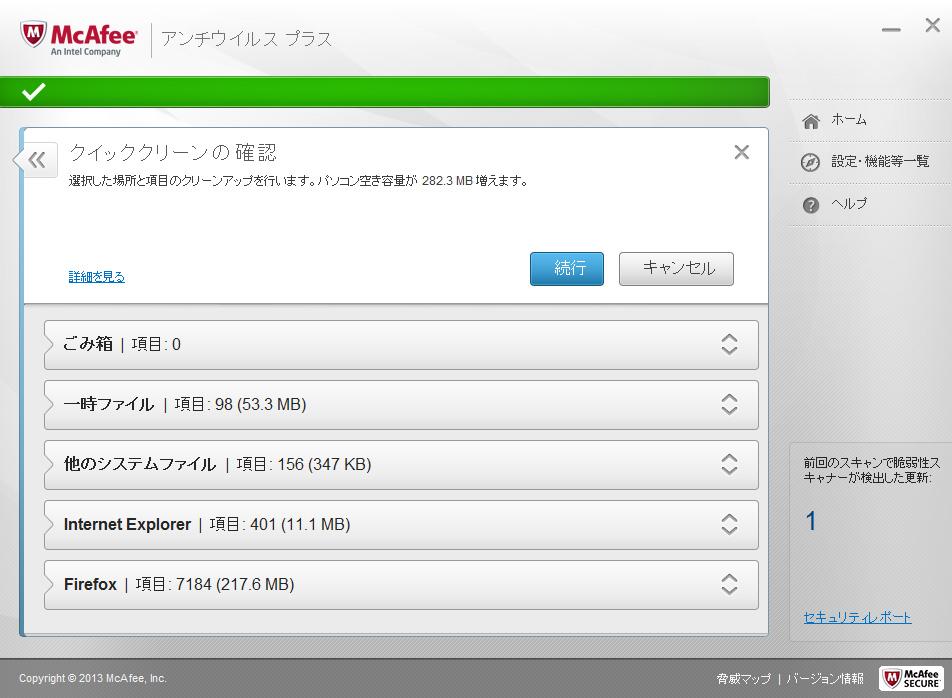Minimize the McAfee window
The height and width of the screenshot is (698, 952).
pyautogui.click(x=891, y=29)
